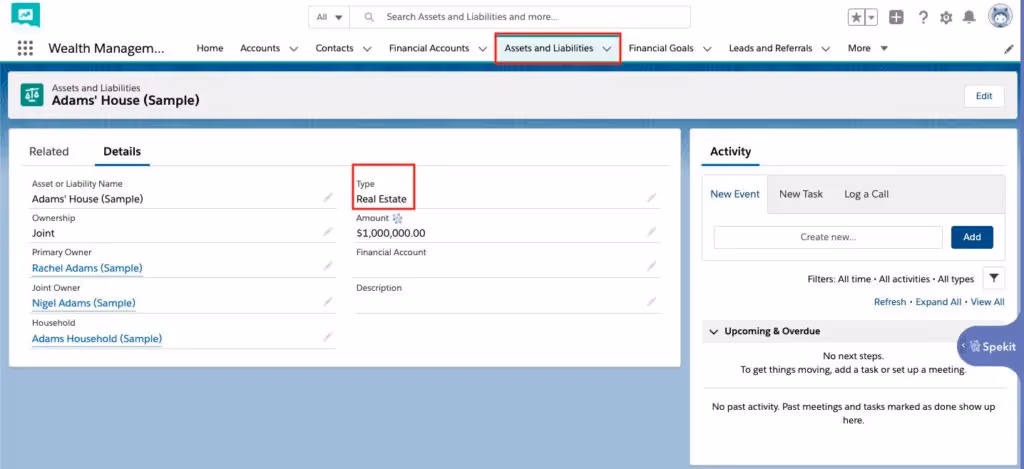Open the Financial Goals tab
Viewport: 1024px width, 469px height.
click(x=661, y=48)
